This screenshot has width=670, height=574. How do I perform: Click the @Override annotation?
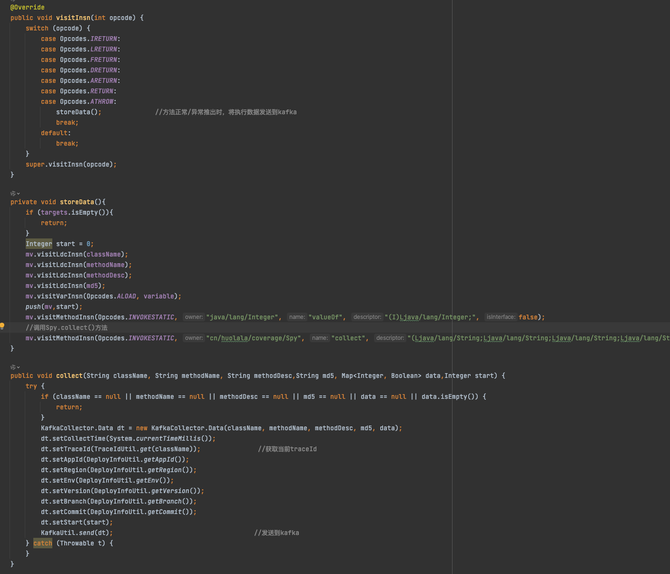click(x=27, y=7)
